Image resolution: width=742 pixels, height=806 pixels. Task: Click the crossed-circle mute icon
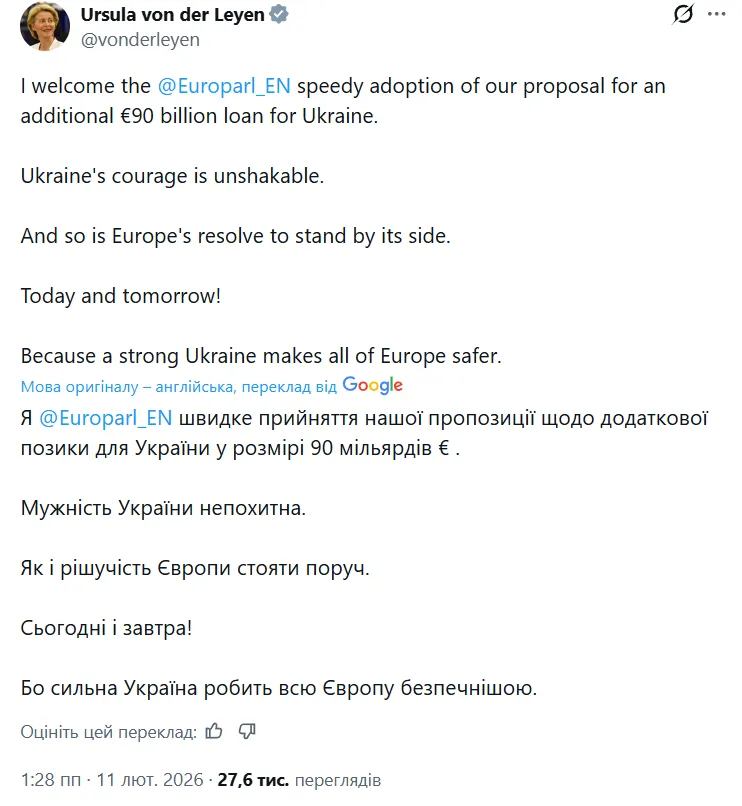click(x=682, y=14)
